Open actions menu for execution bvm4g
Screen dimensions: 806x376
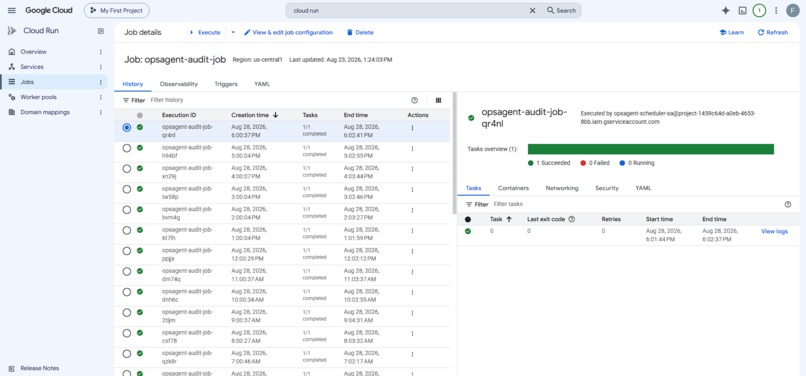click(x=412, y=210)
